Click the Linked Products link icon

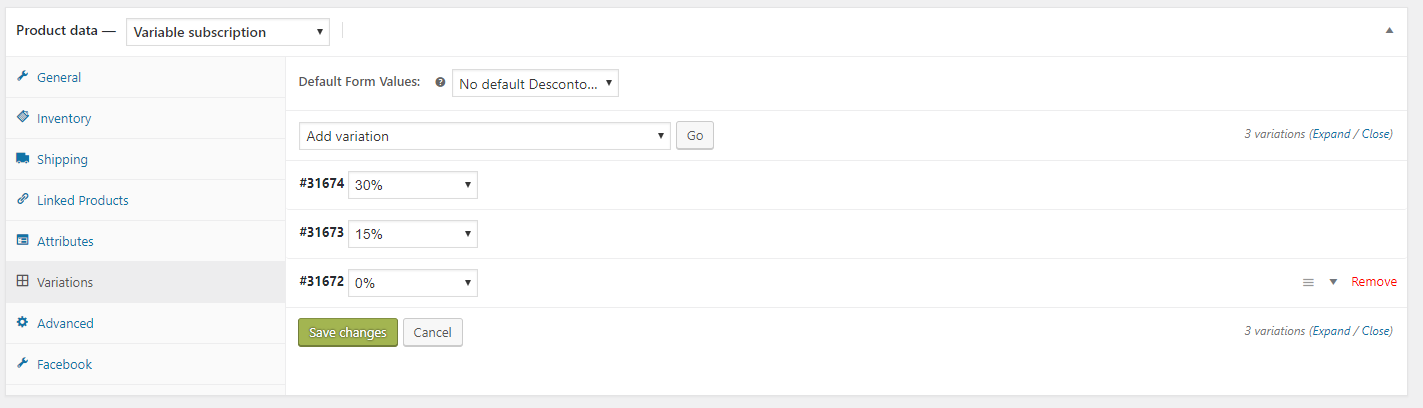(x=22, y=200)
